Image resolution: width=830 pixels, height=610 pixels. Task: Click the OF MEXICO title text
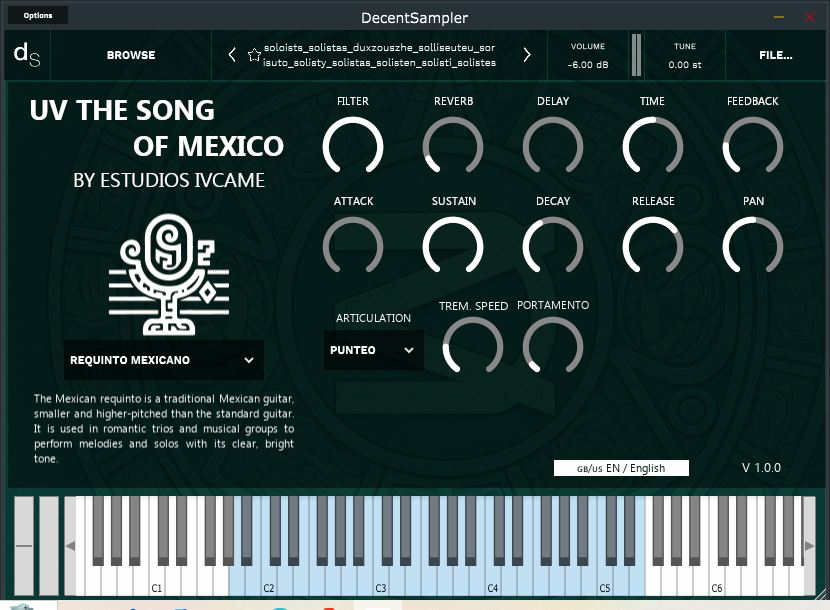tap(209, 146)
